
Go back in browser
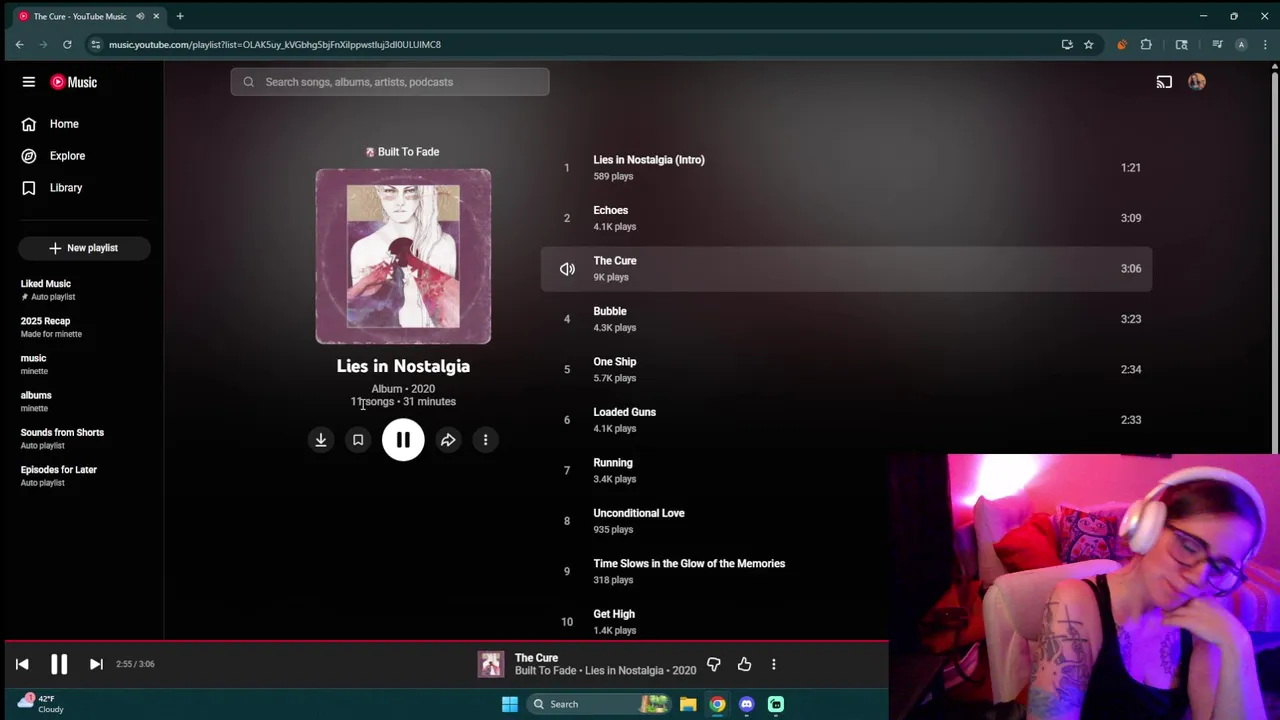tap(19, 44)
